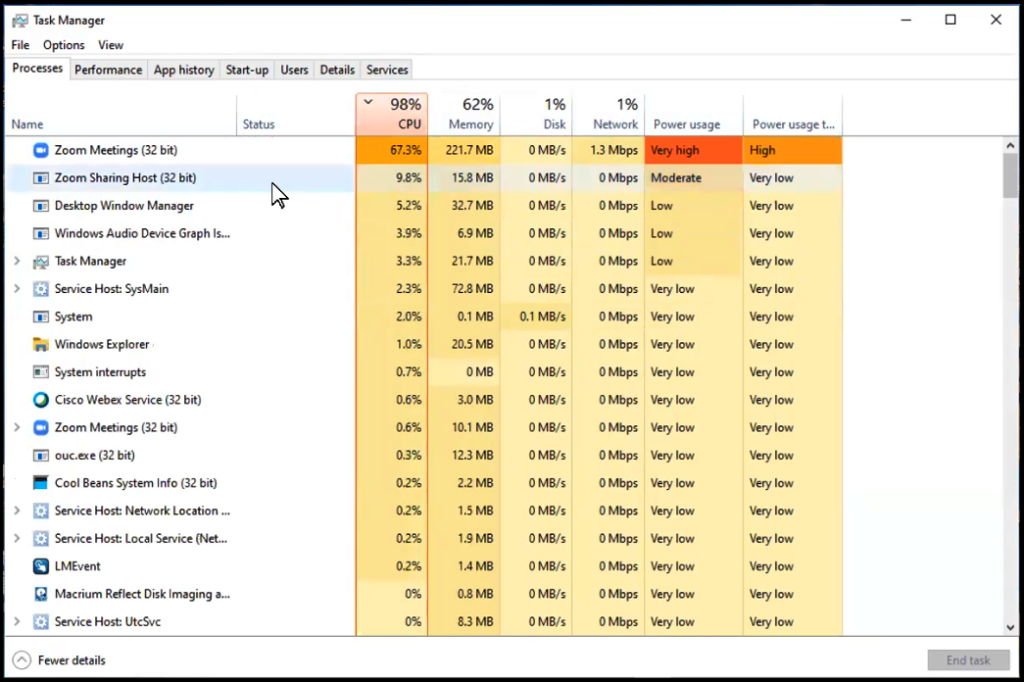Expand the Task Manager process group
1024x682 pixels.
click(x=17, y=261)
